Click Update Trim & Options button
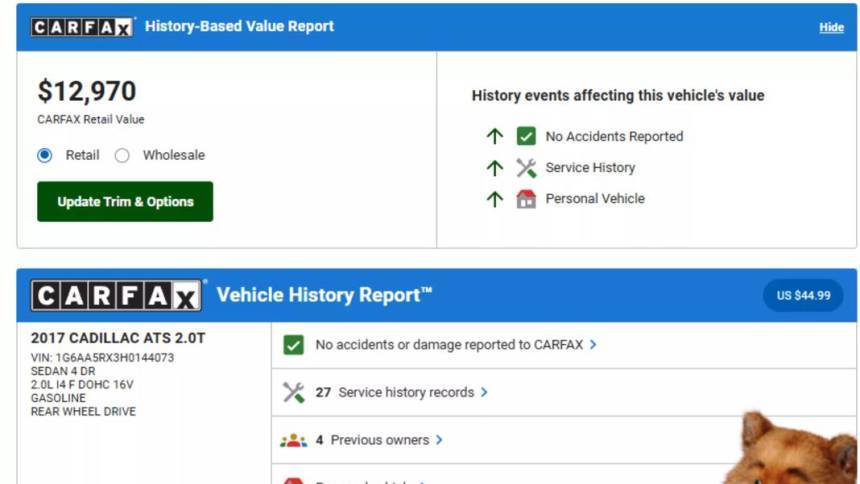The height and width of the screenshot is (484, 860). point(125,201)
